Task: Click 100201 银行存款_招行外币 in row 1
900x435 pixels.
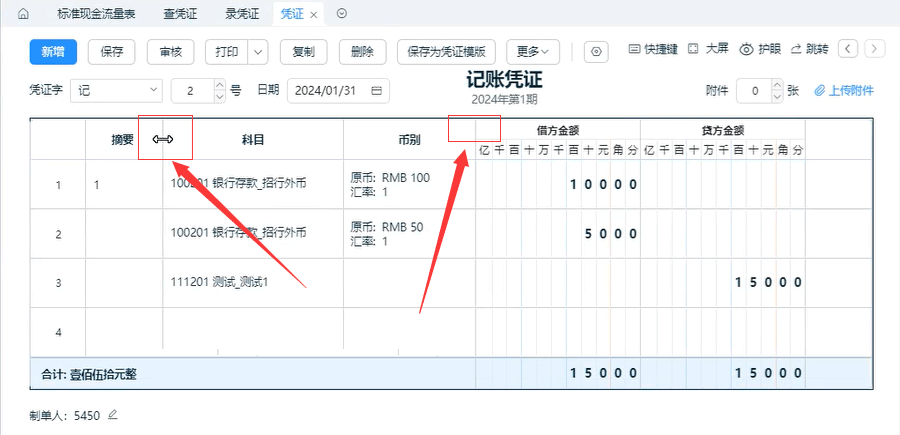Action: pyautogui.click(x=239, y=184)
